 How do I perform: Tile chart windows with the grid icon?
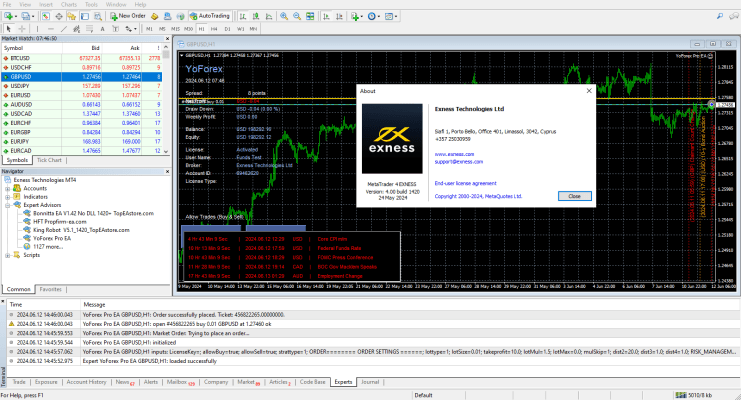[310, 16]
